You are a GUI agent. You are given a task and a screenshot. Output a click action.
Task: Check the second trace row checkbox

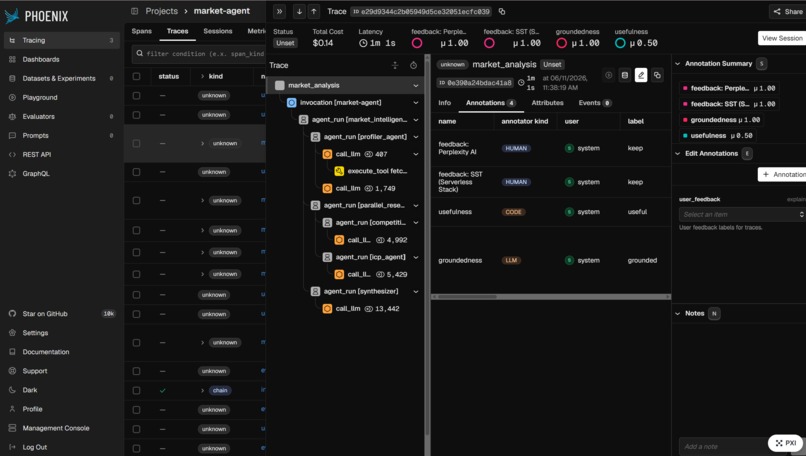[136, 115]
